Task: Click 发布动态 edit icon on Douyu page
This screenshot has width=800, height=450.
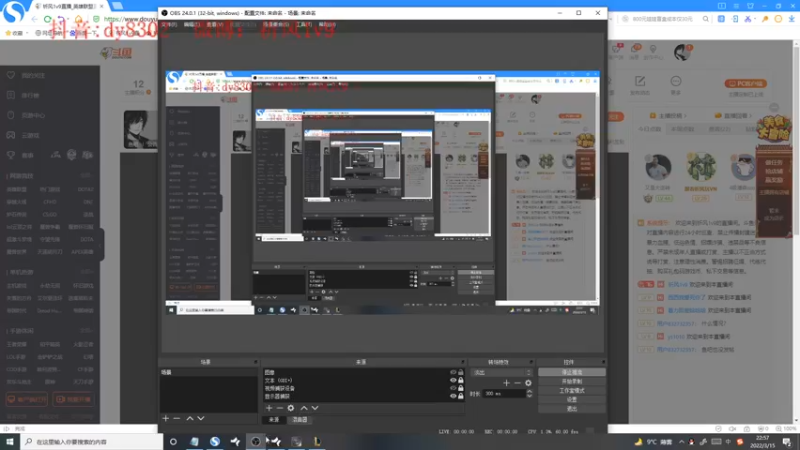Action: pyautogui.click(x=640, y=82)
